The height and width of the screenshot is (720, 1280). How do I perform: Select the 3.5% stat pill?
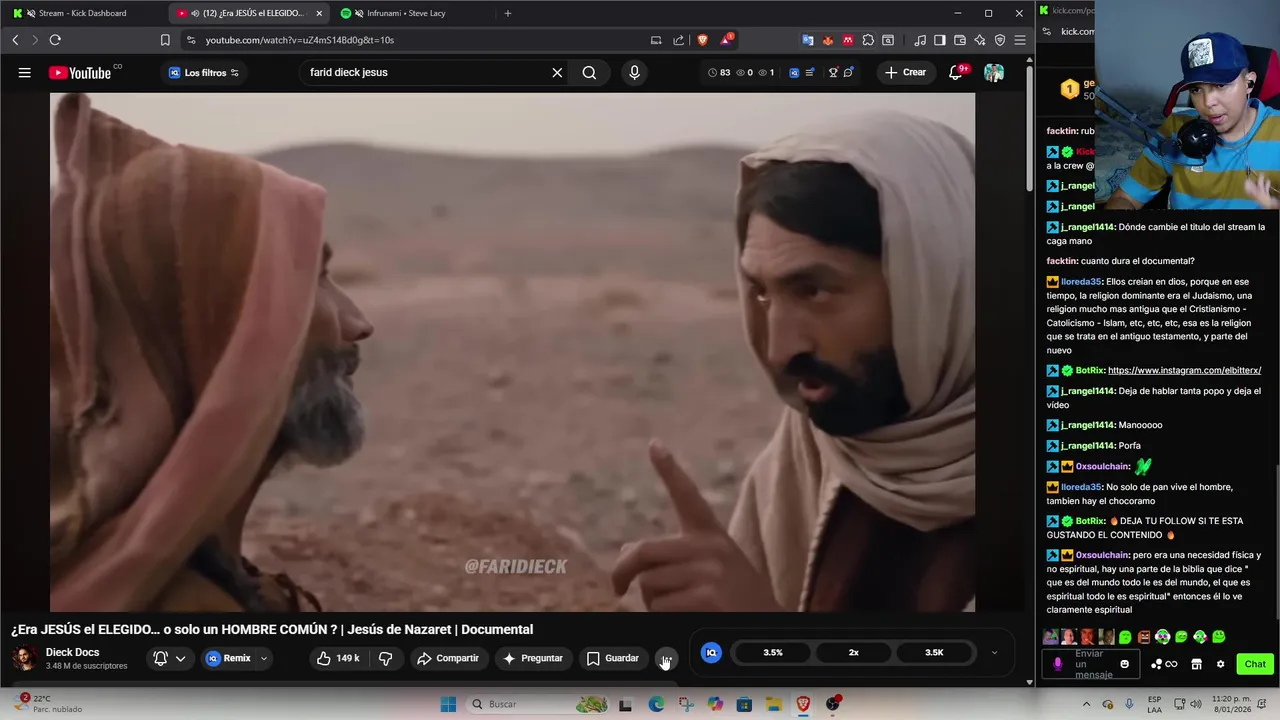(773, 652)
